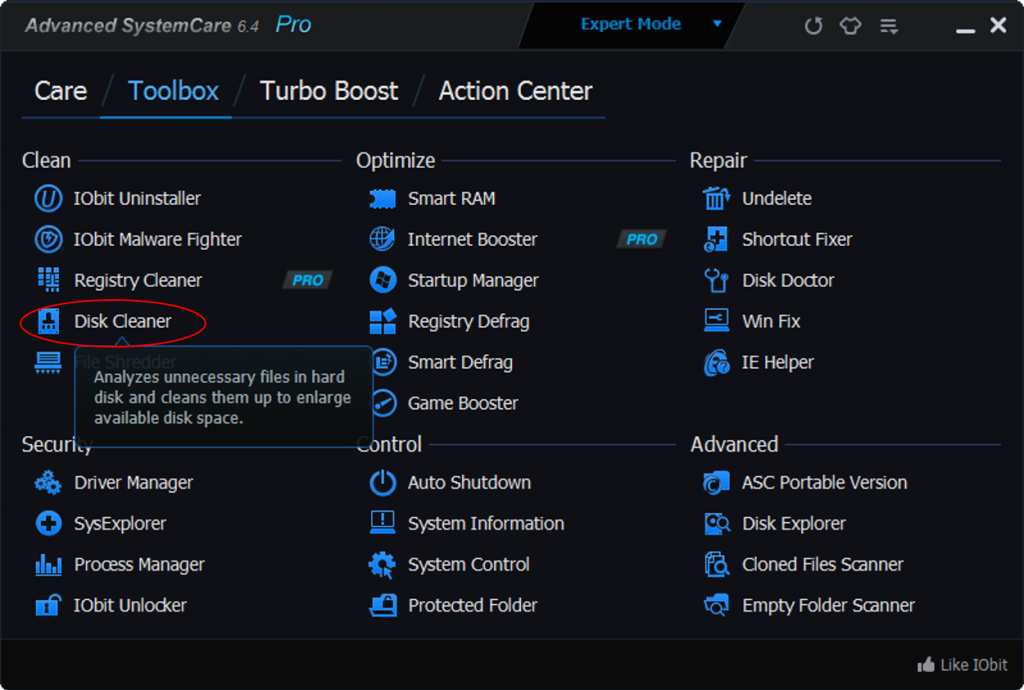Open the skin icon in title bar
The height and width of the screenshot is (690, 1024).
pyautogui.click(x=850, y=25)
